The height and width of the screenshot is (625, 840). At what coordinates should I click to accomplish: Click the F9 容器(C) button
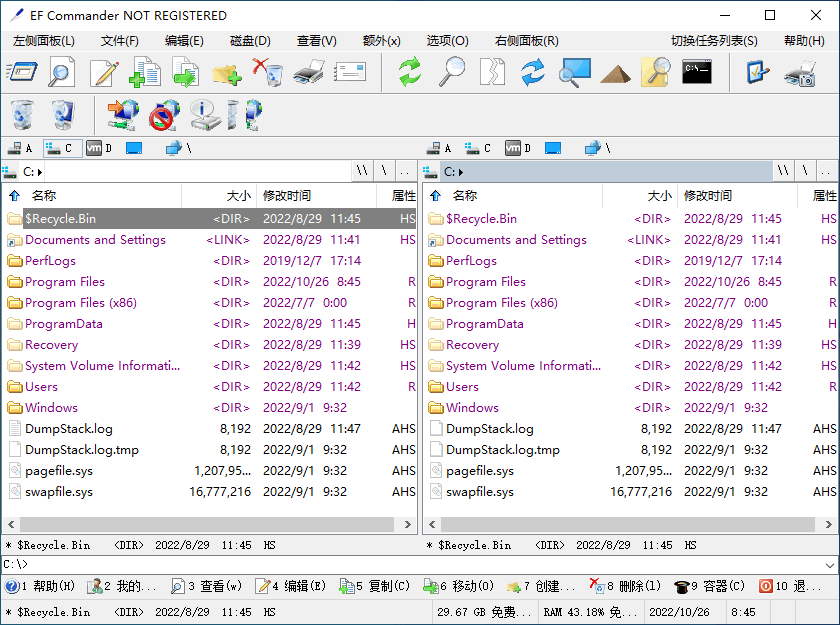(x=709, y=586)
